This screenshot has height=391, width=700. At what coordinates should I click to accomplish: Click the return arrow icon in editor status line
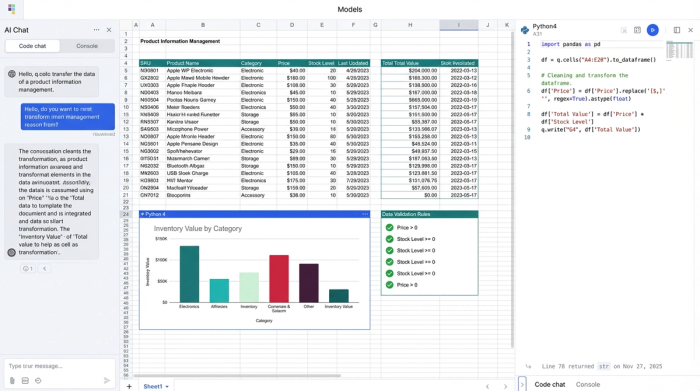coord(529,366)
